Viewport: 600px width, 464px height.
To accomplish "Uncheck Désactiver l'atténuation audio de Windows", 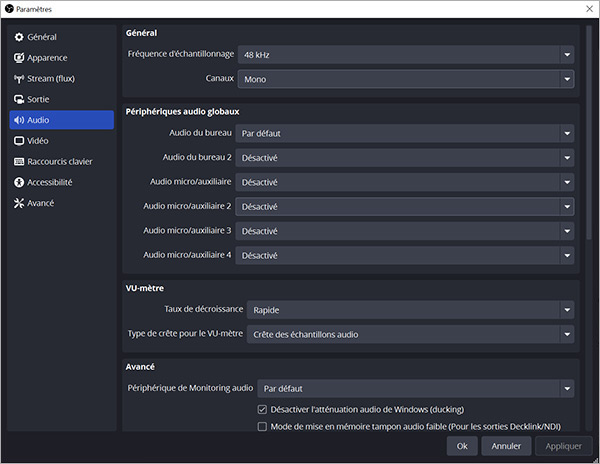I will [x=263, y=409].
